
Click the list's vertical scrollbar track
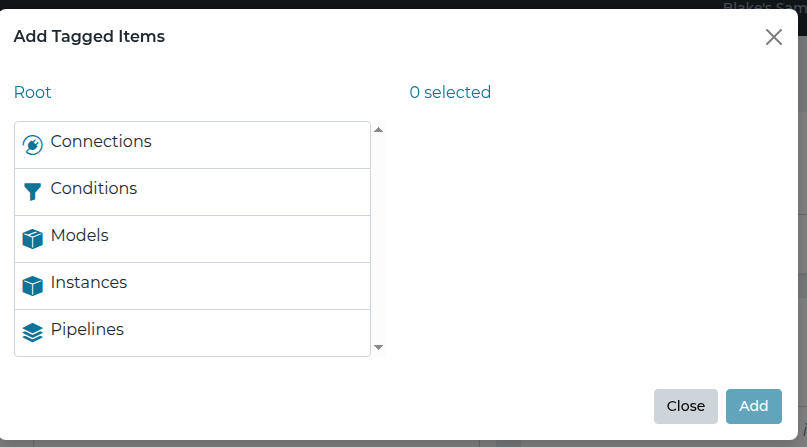click(x=378, y=238)
